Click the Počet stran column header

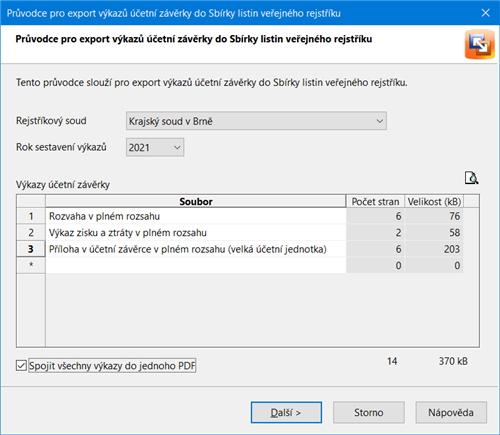pos(375,201)
